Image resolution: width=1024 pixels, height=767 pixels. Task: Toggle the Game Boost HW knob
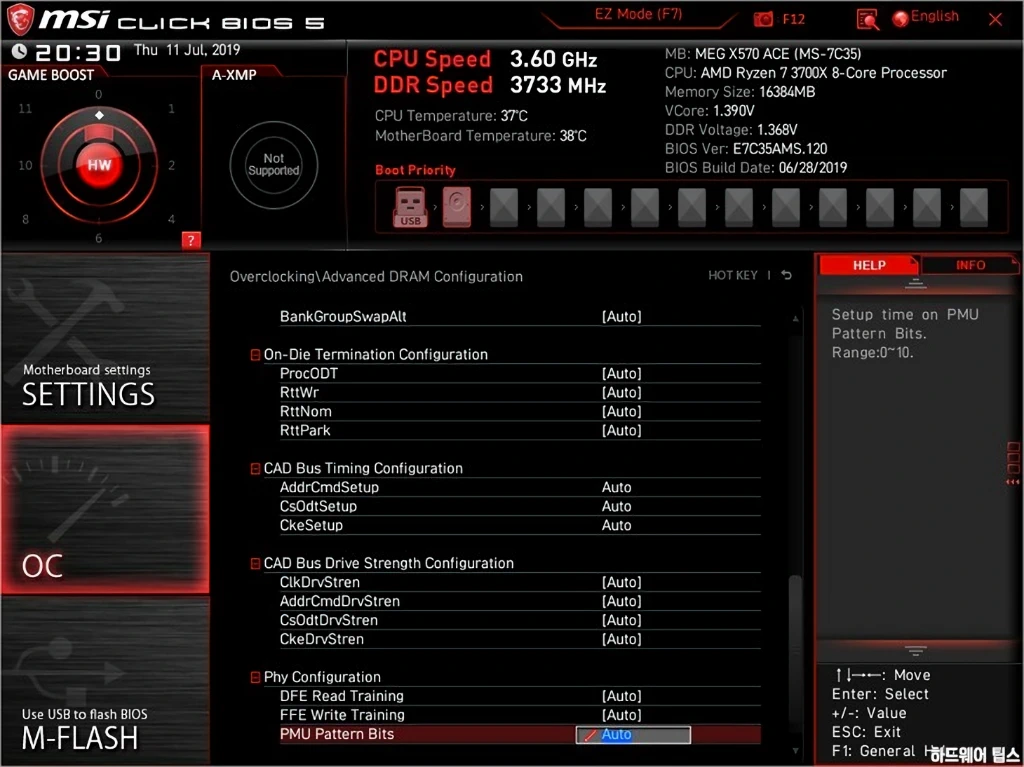click(99, 165)
